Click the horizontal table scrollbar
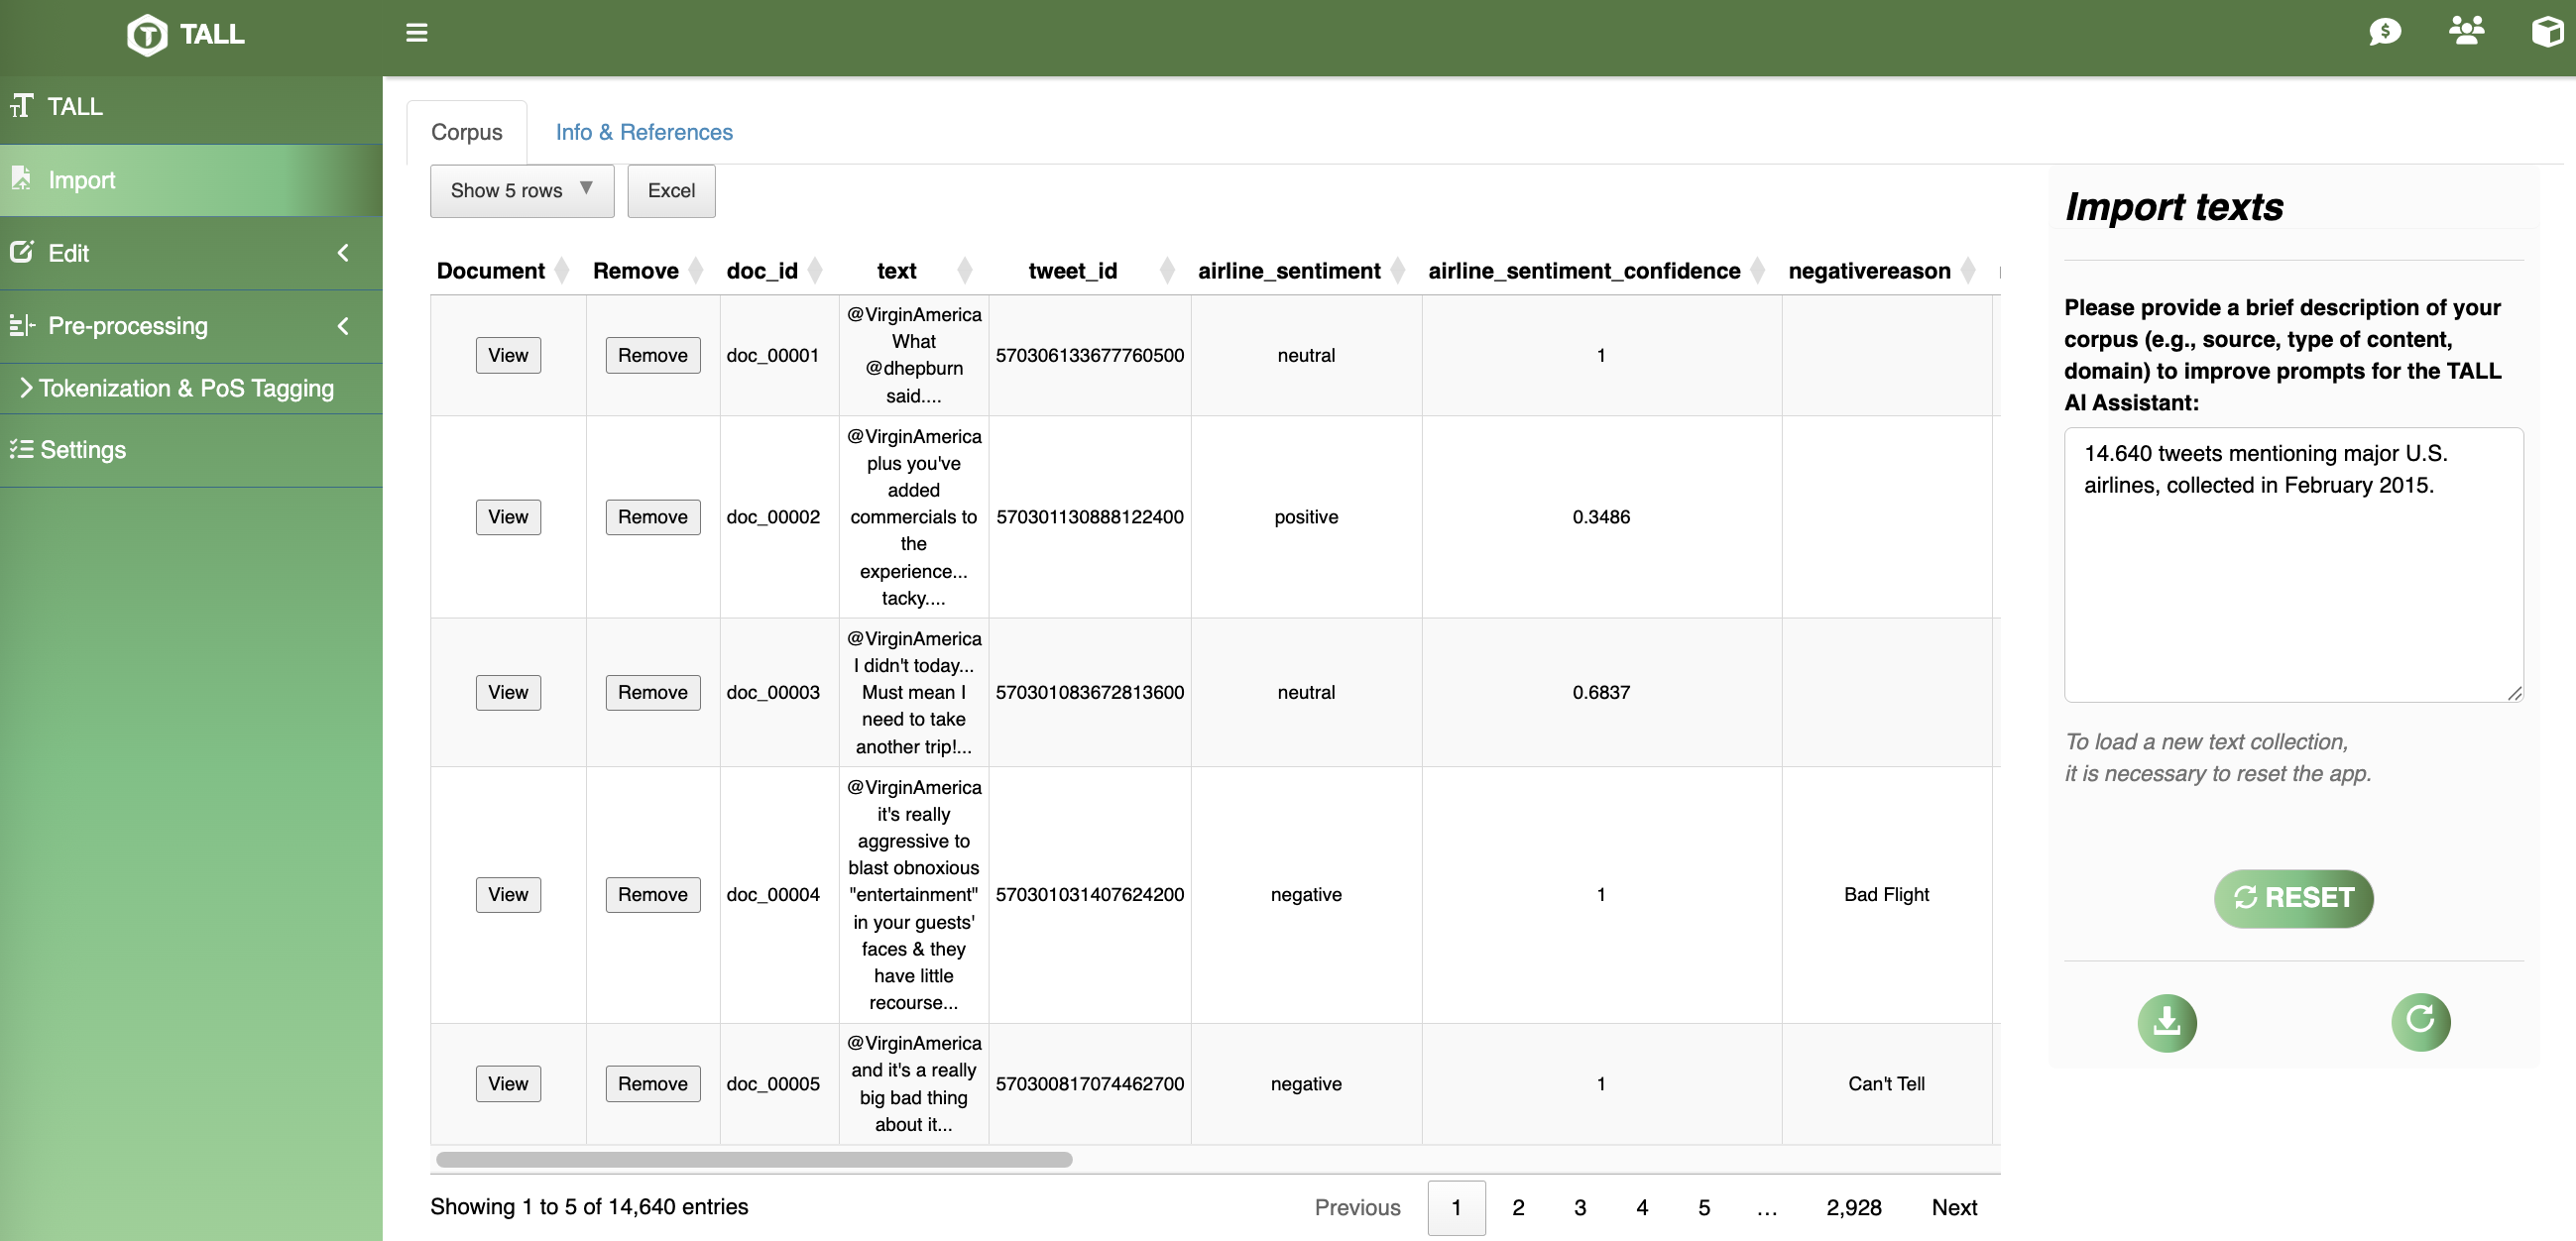The width and height of the screenshot is (2576, 1241). pos(754,1159)
